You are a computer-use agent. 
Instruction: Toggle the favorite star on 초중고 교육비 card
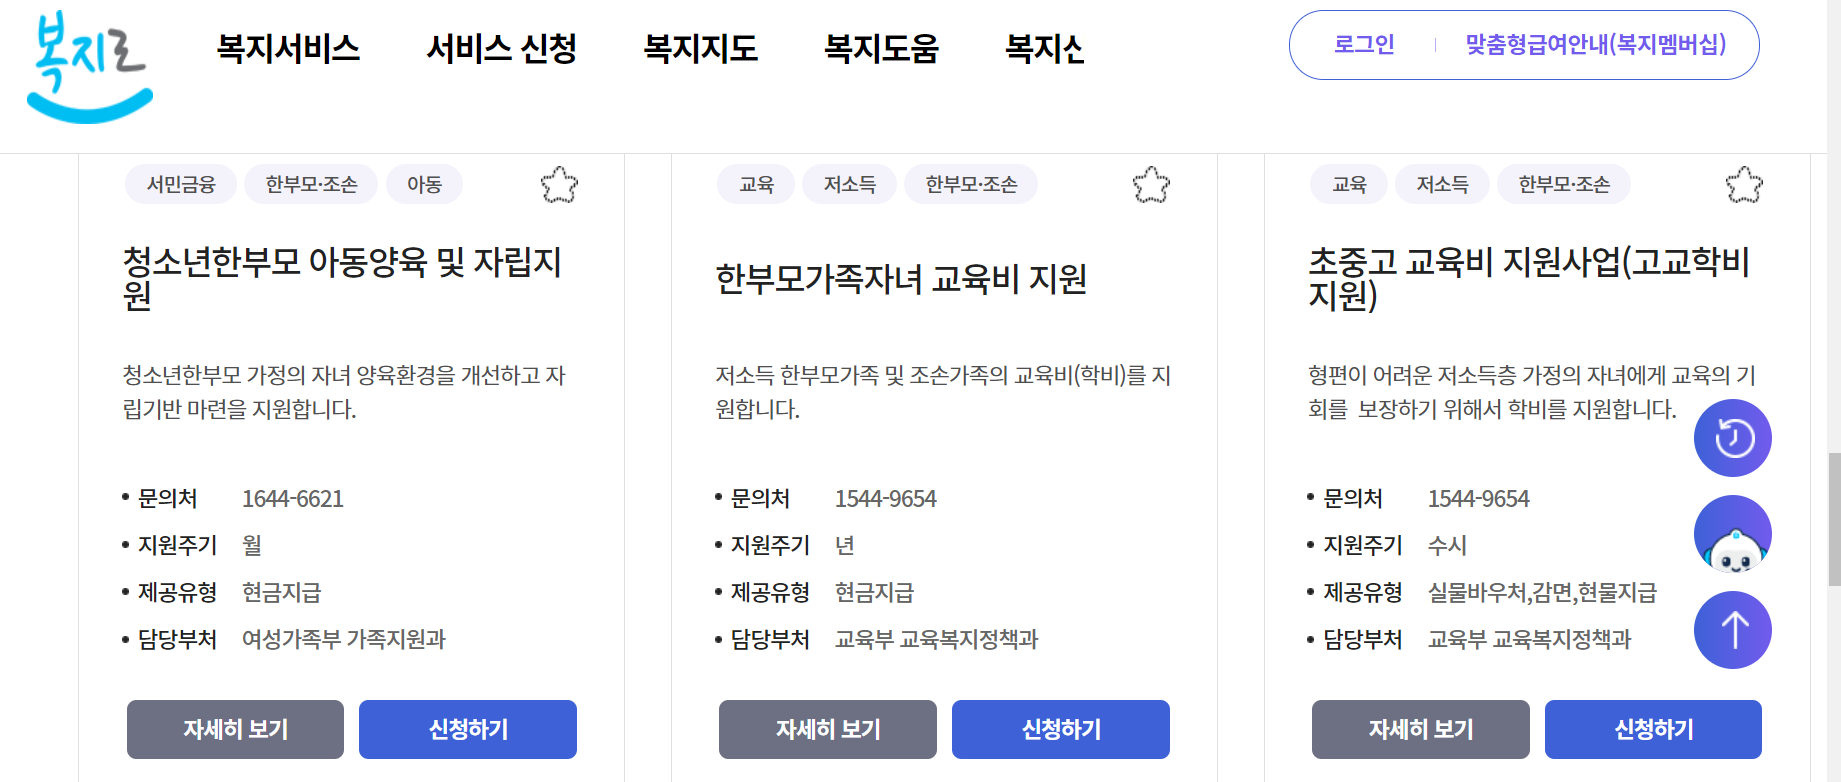tap(1746, 185)
